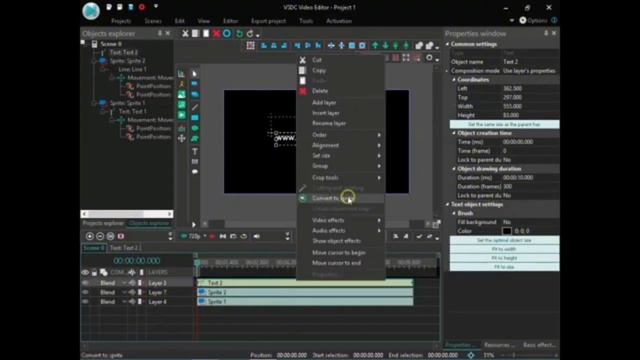The height and width of the screenshot is (360, 640).
Task: Move object one layer up with green arrow
Action: (375, 46)
